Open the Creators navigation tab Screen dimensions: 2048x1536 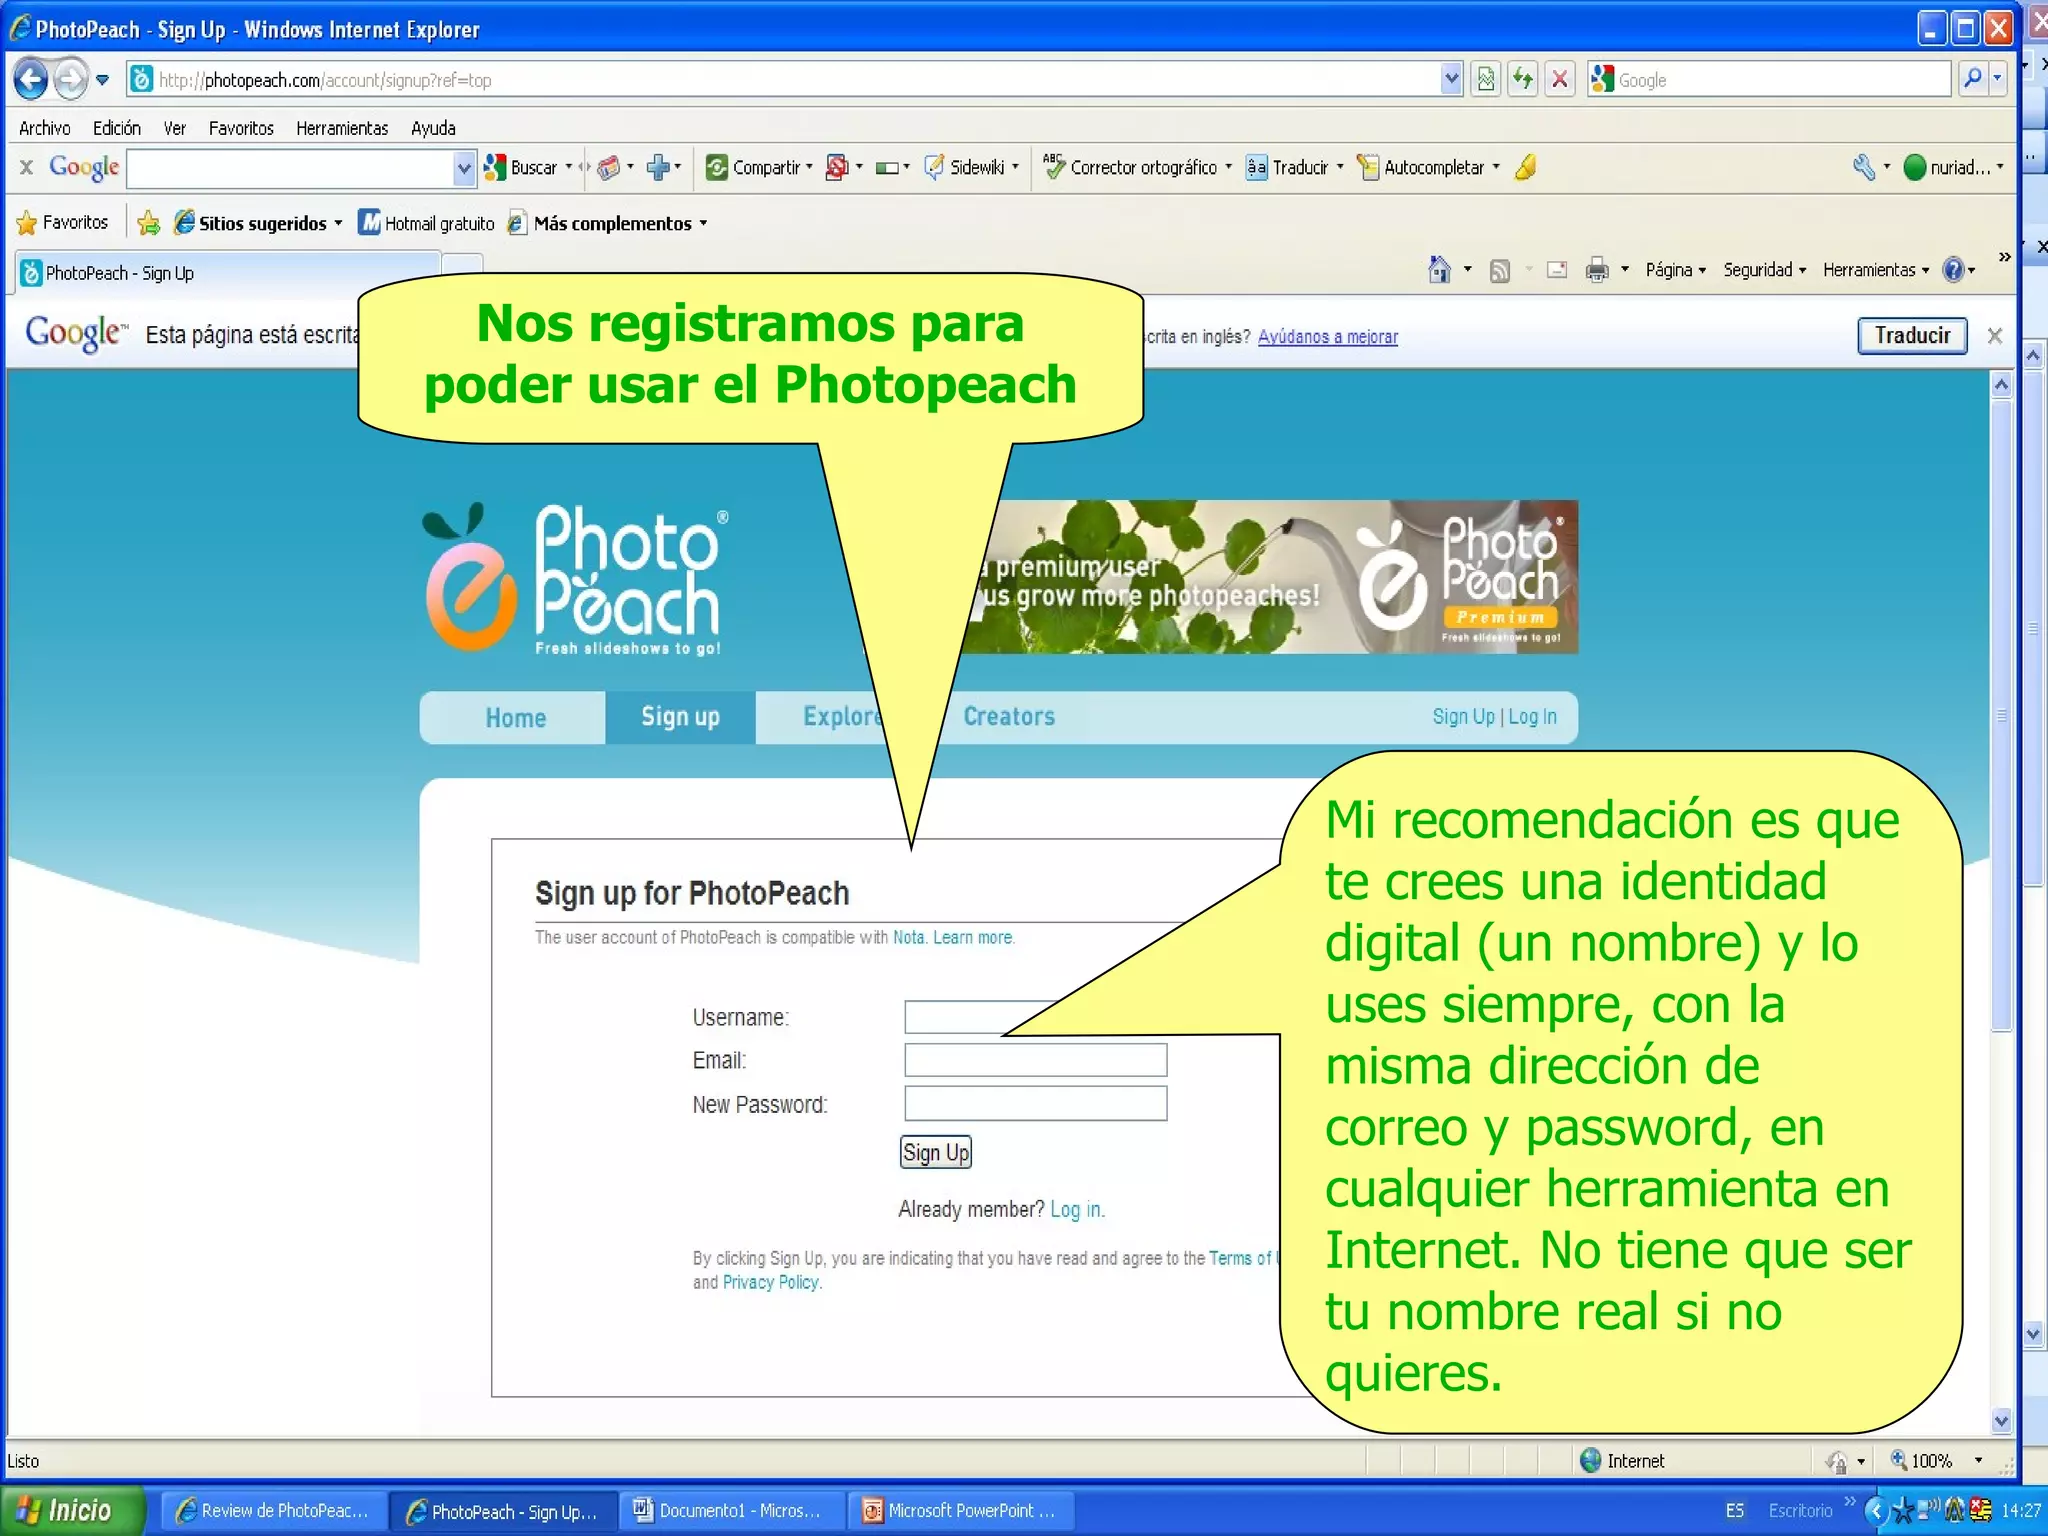point(1009,717)
